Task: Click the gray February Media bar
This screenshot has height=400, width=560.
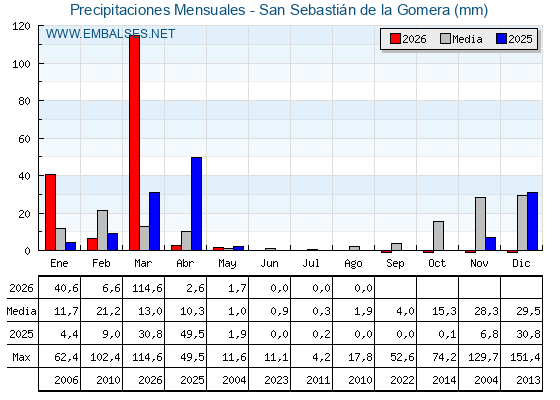Action: click(102, 230)
